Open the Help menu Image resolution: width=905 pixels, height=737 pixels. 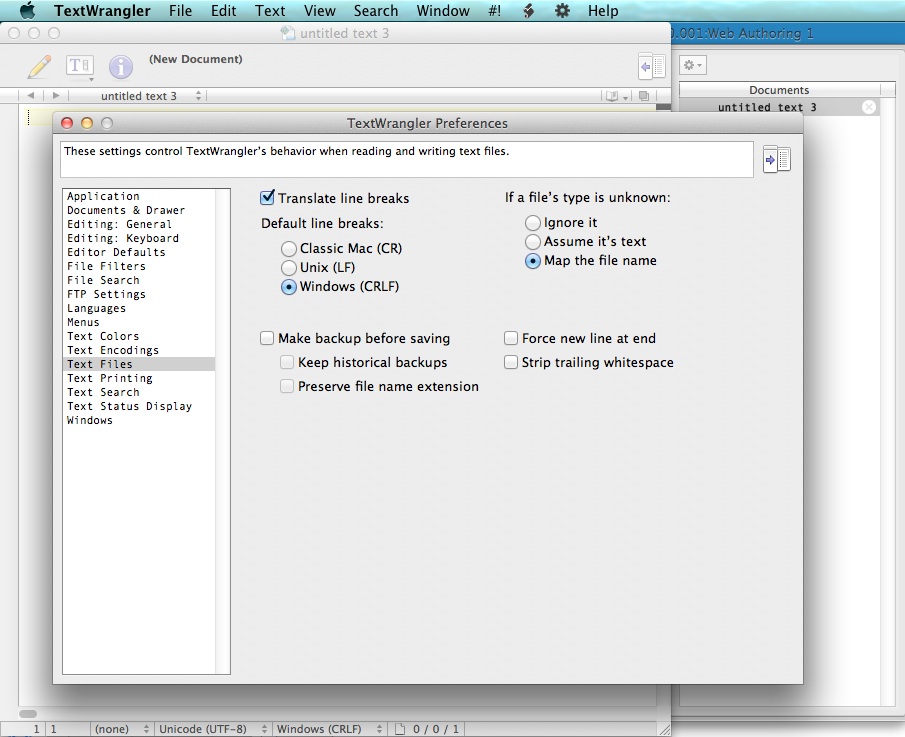(x=603, y=10)
